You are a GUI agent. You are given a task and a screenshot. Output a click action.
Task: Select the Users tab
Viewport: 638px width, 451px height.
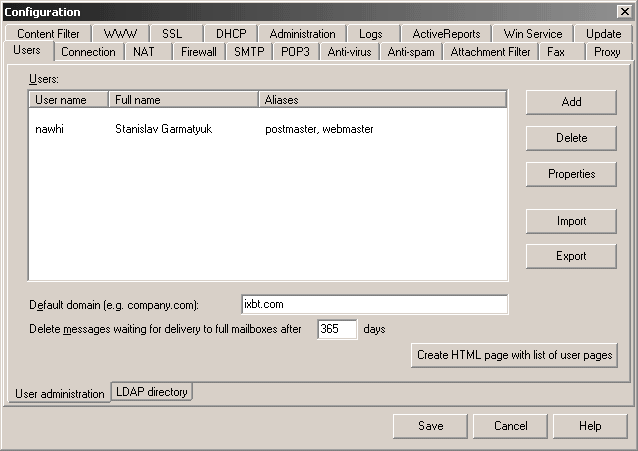pyautogui.click(x=27, y=50)
